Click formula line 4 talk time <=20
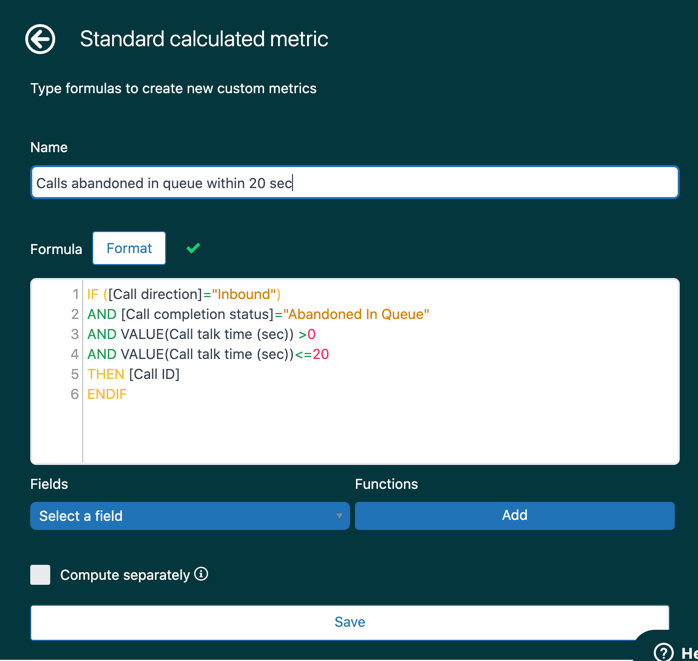 [208, 354]
